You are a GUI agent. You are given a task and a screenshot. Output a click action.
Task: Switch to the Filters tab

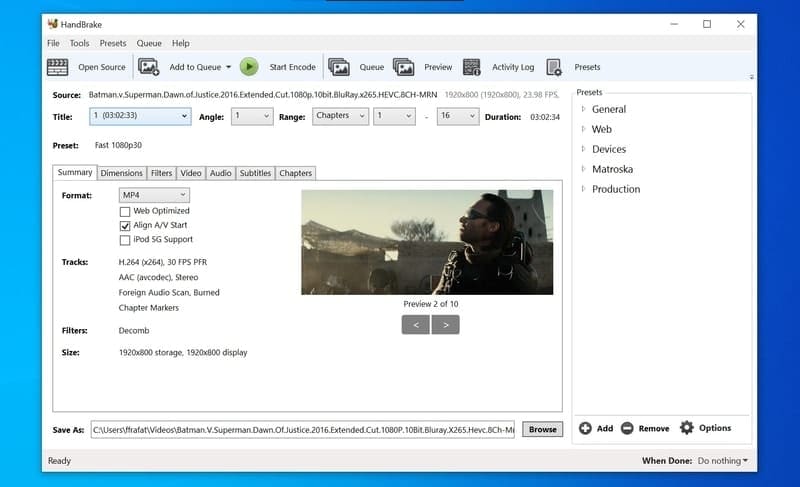click(161, 173)
